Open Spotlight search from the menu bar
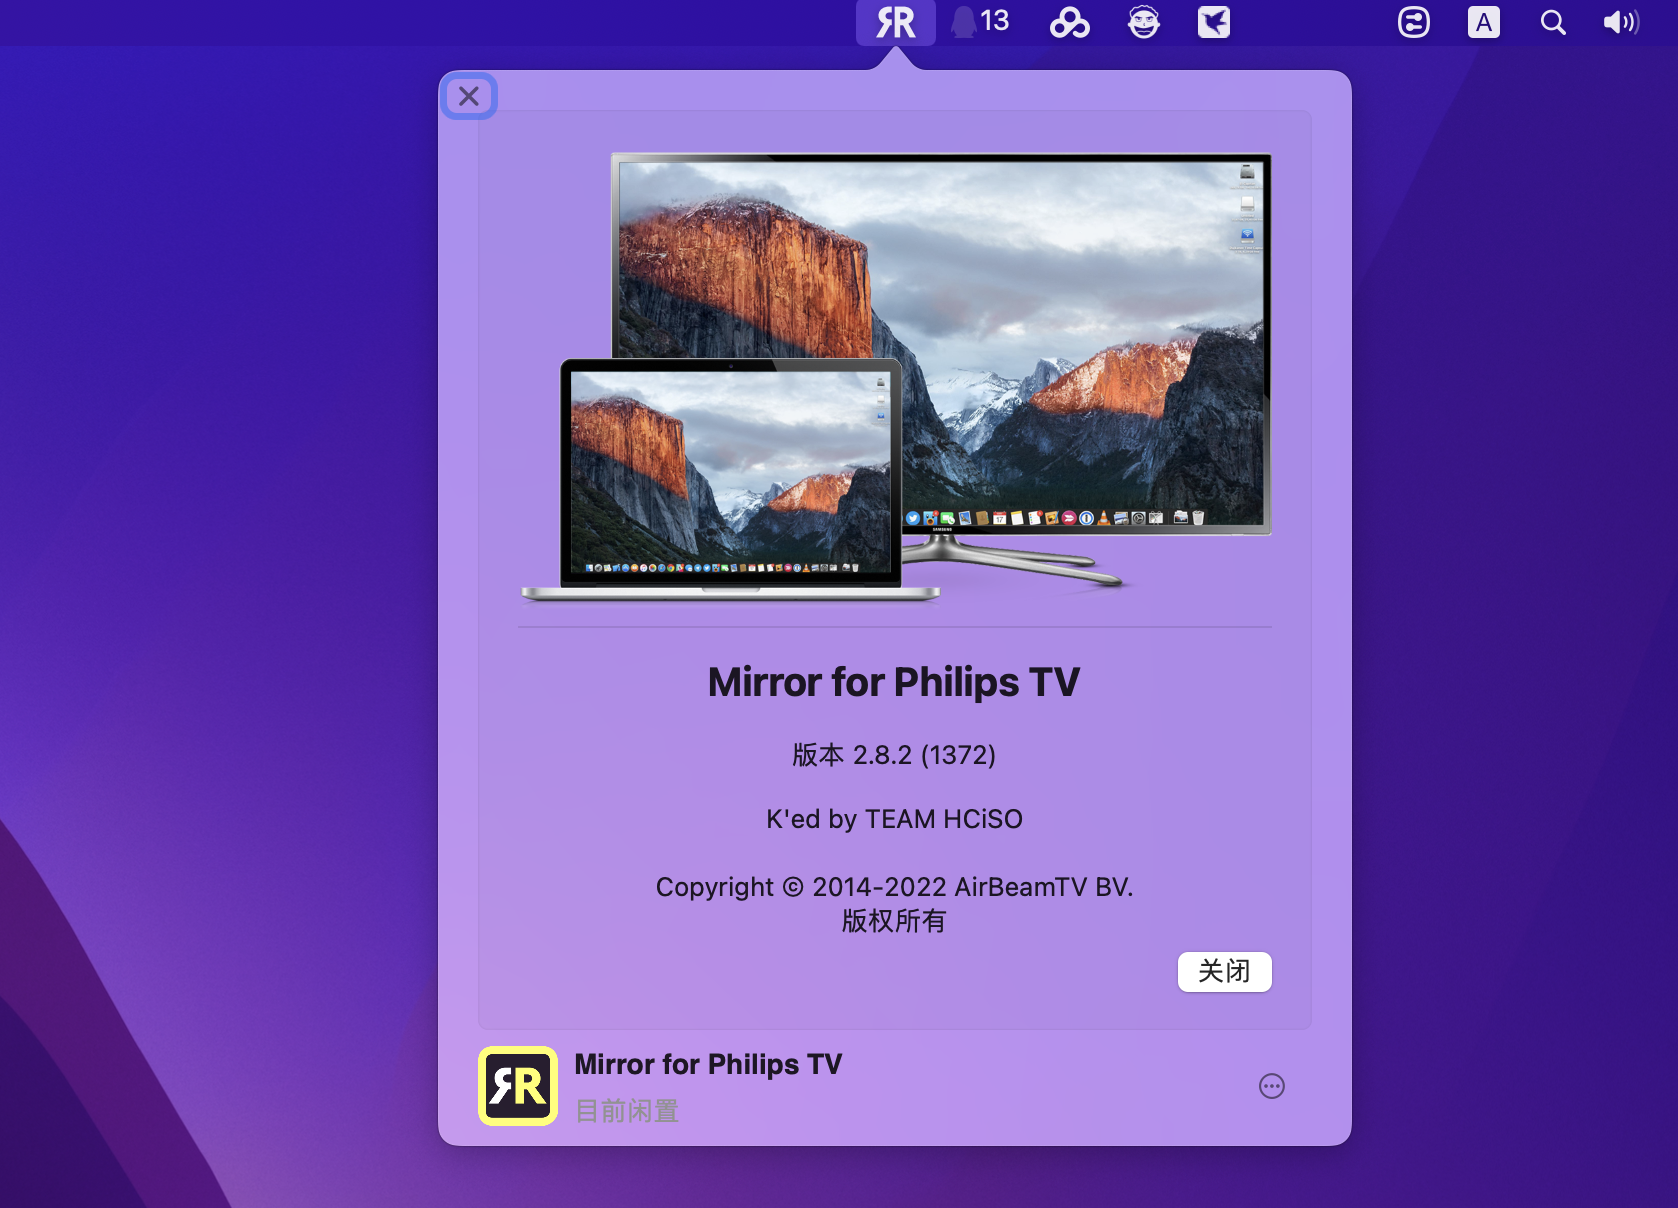The width and height of the screenshot is (1678, 1208). pos(1552,22)
